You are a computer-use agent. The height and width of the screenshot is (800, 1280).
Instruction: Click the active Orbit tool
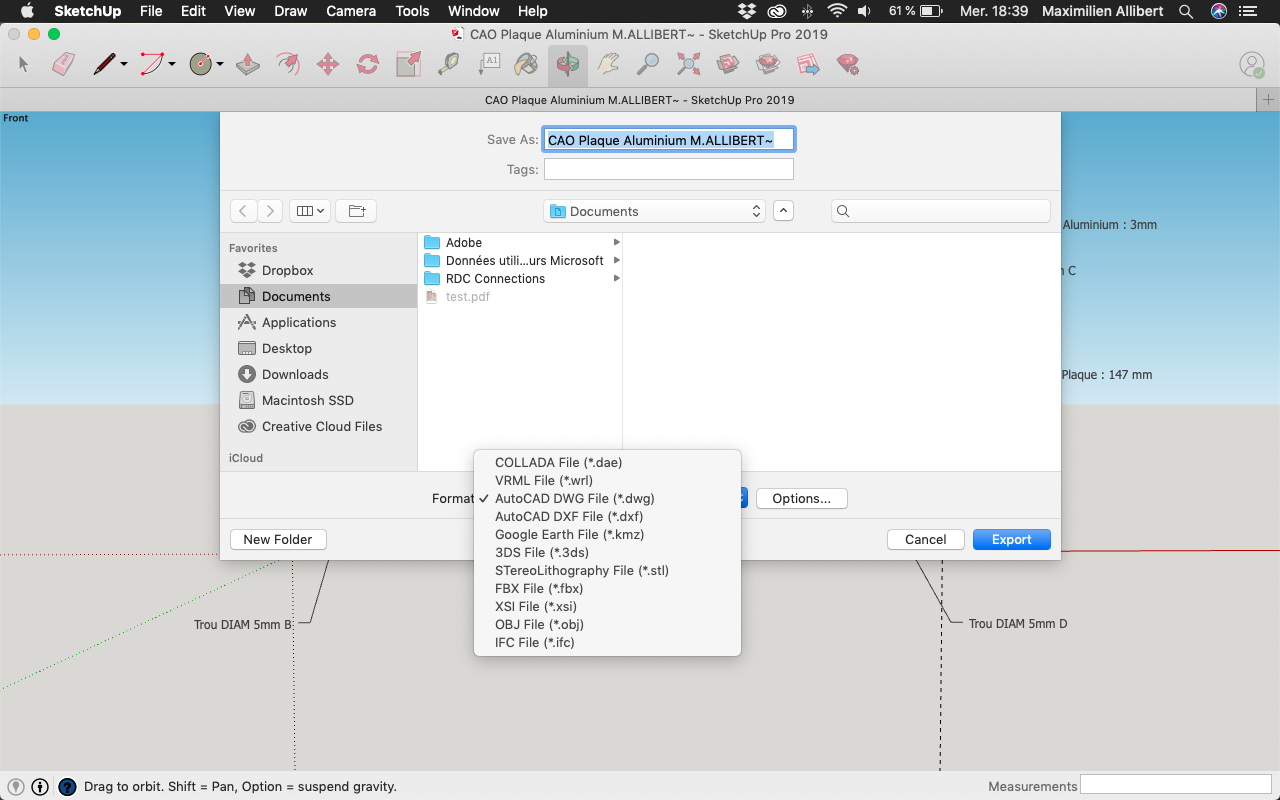click(568, 65)
